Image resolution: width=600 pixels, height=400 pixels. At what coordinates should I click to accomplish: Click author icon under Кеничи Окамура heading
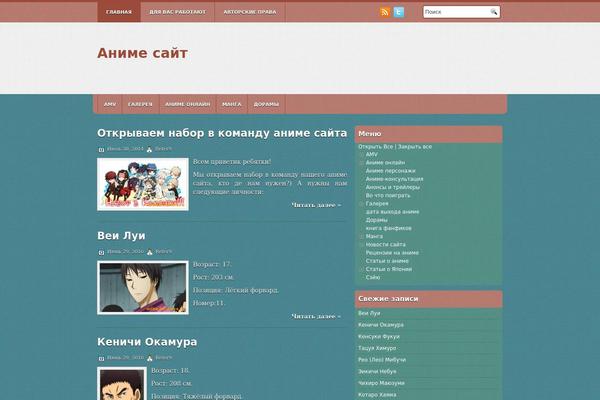(150, 358)
